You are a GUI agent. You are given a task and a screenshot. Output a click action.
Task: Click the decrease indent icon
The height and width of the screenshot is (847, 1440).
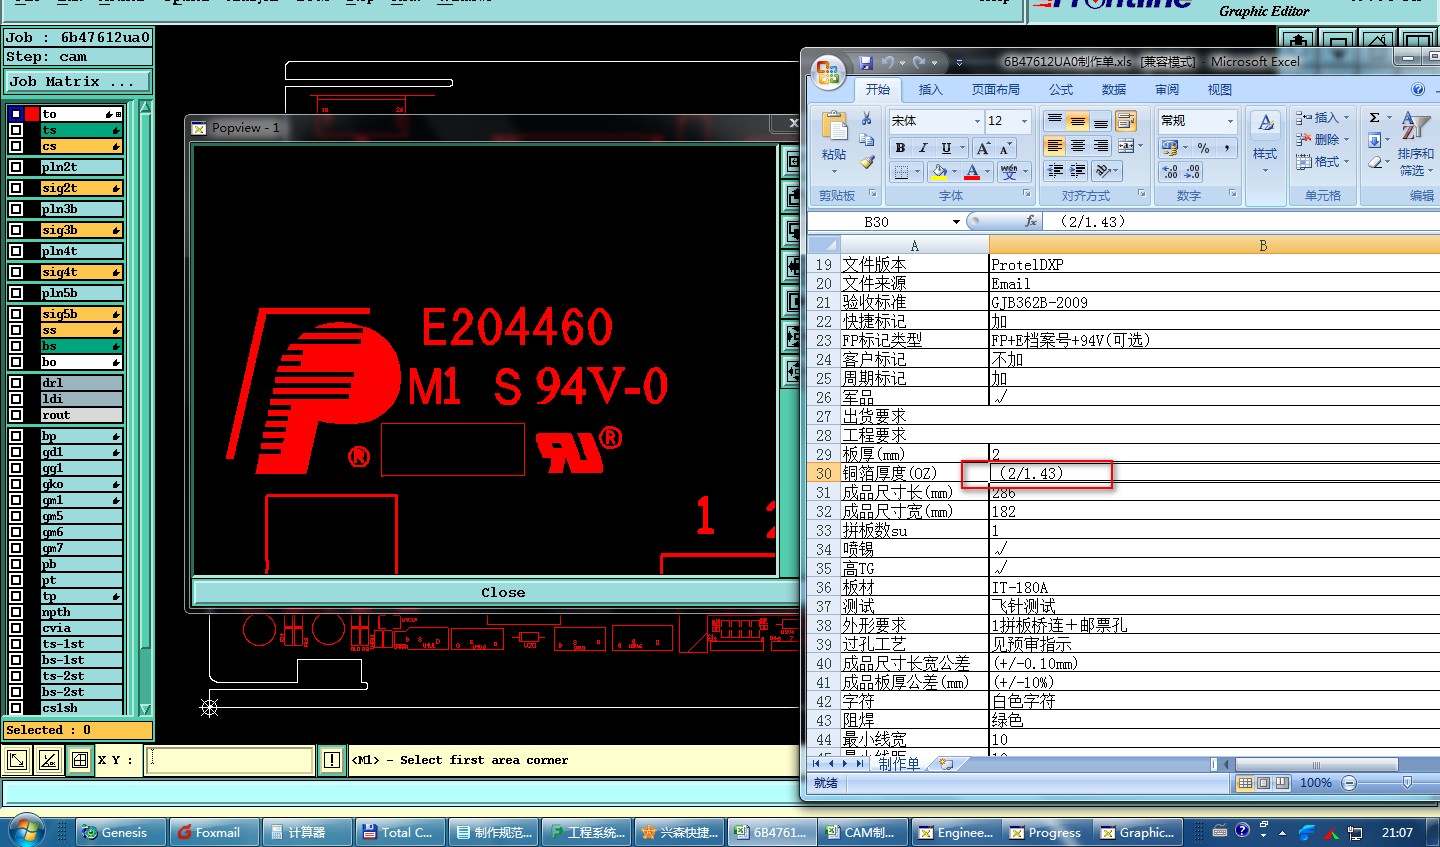pyautogui.click(x=1054, y=171)
